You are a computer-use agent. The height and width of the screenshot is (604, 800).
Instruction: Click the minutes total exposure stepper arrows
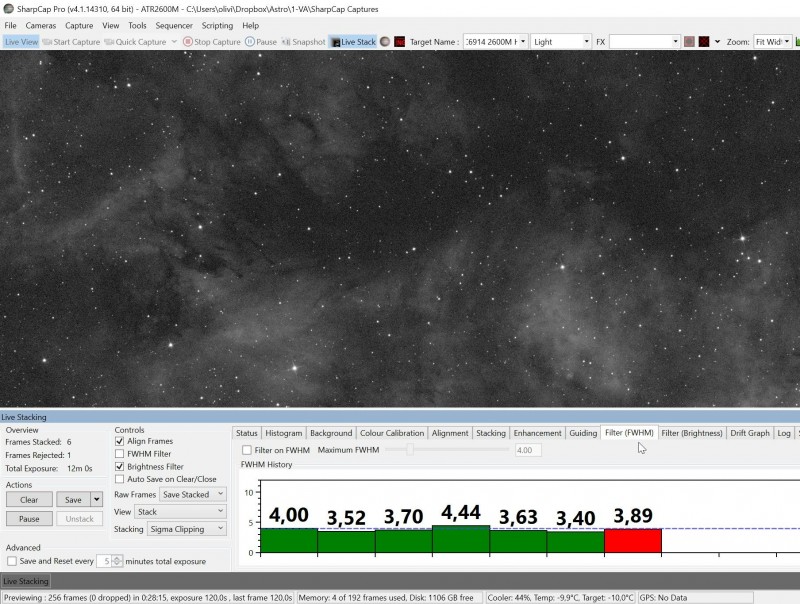(x=117, y=561)
